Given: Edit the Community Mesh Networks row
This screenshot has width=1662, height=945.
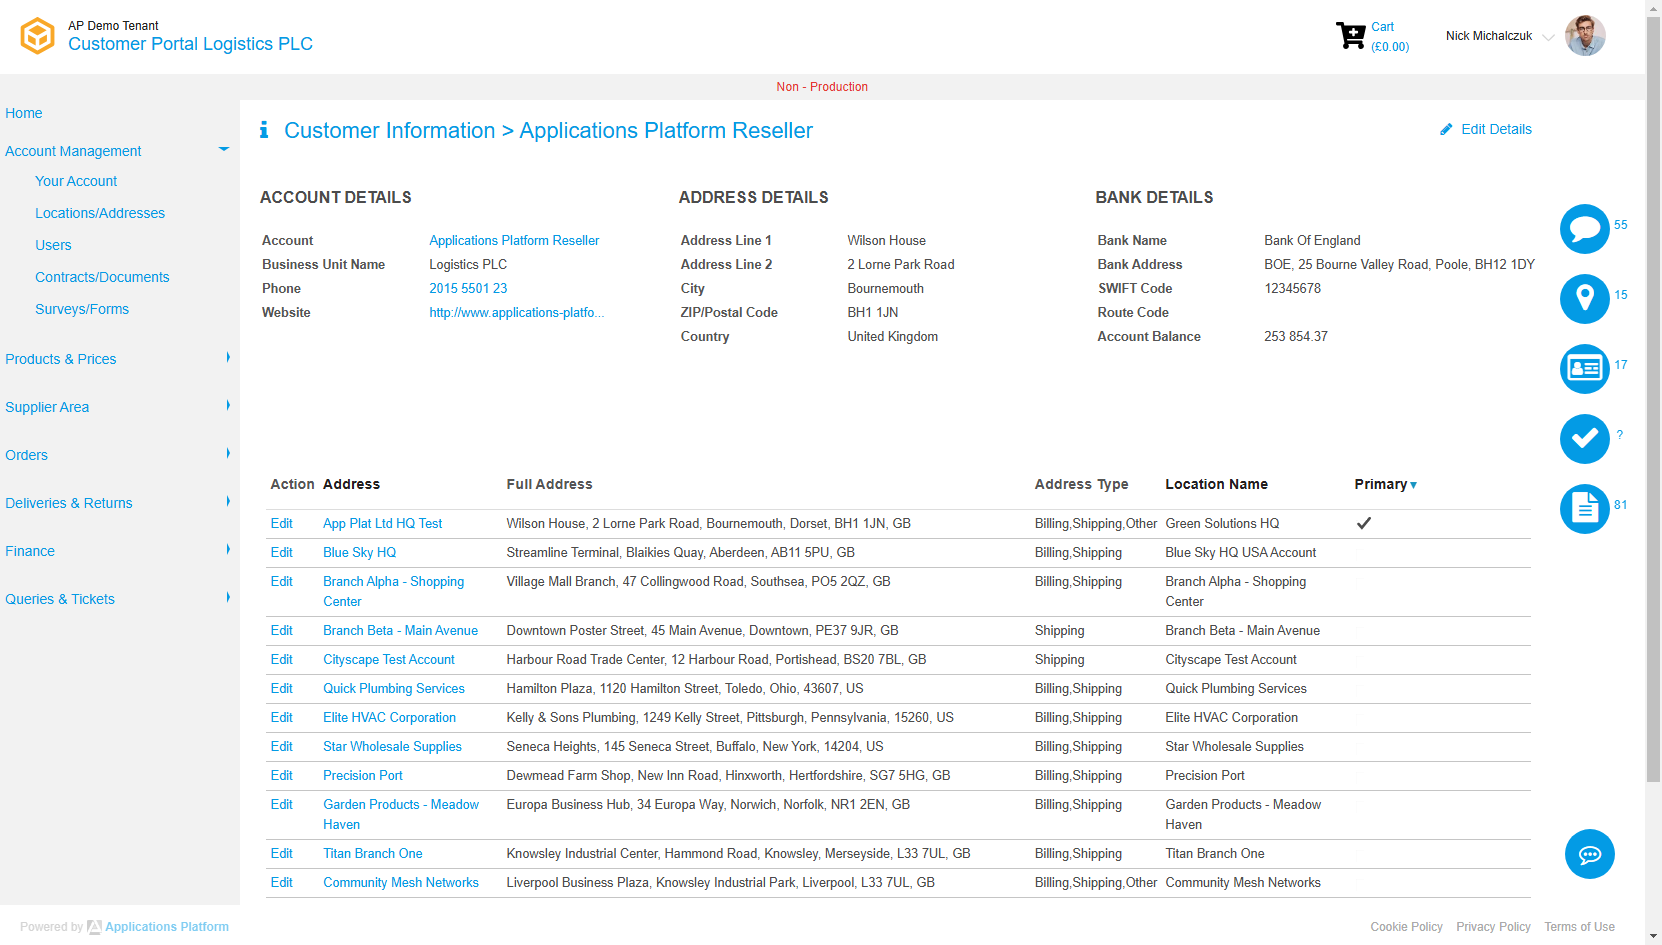Looking at the screenshot, I should click(x=281, y=882).
